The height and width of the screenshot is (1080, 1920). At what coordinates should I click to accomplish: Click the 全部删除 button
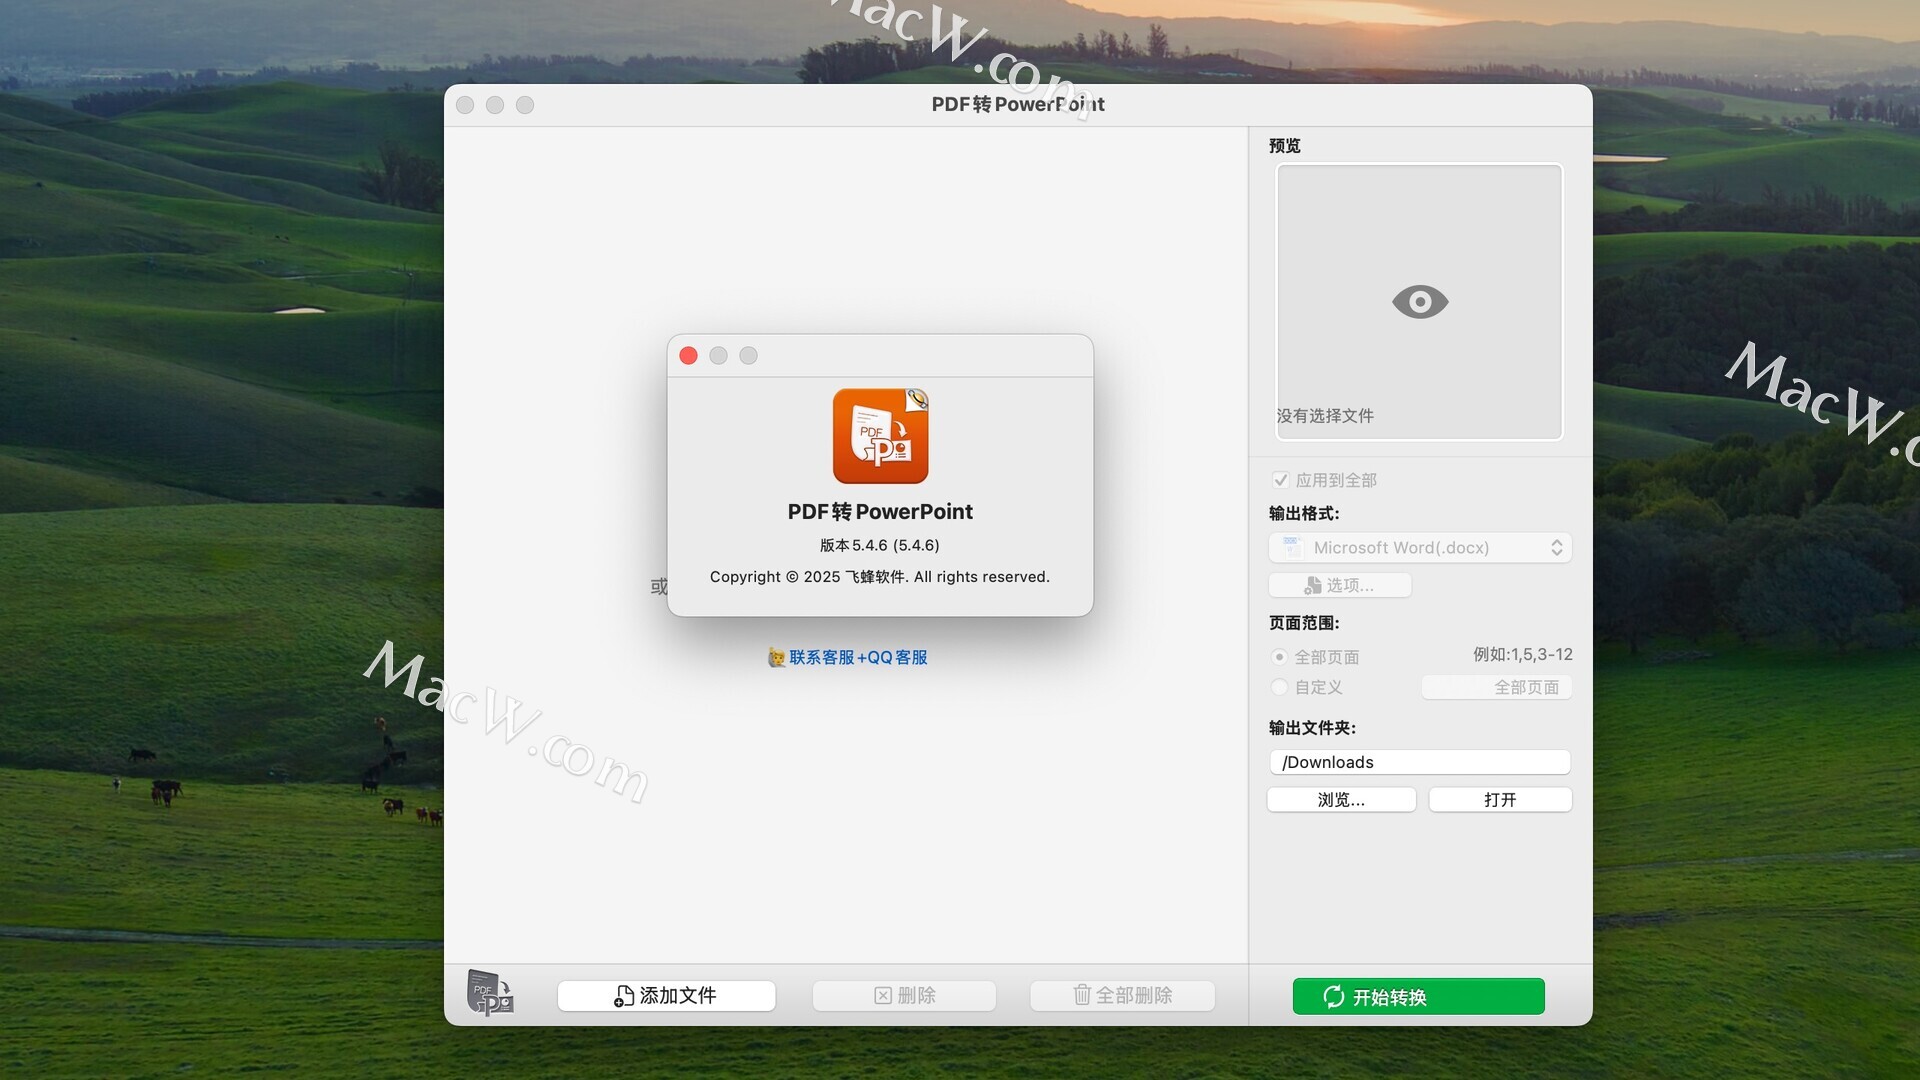click(x=1122, y=995)
